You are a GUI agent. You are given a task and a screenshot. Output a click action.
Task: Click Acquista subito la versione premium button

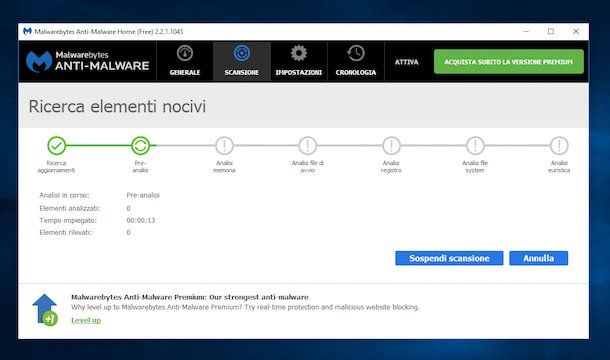coord(509,61)
